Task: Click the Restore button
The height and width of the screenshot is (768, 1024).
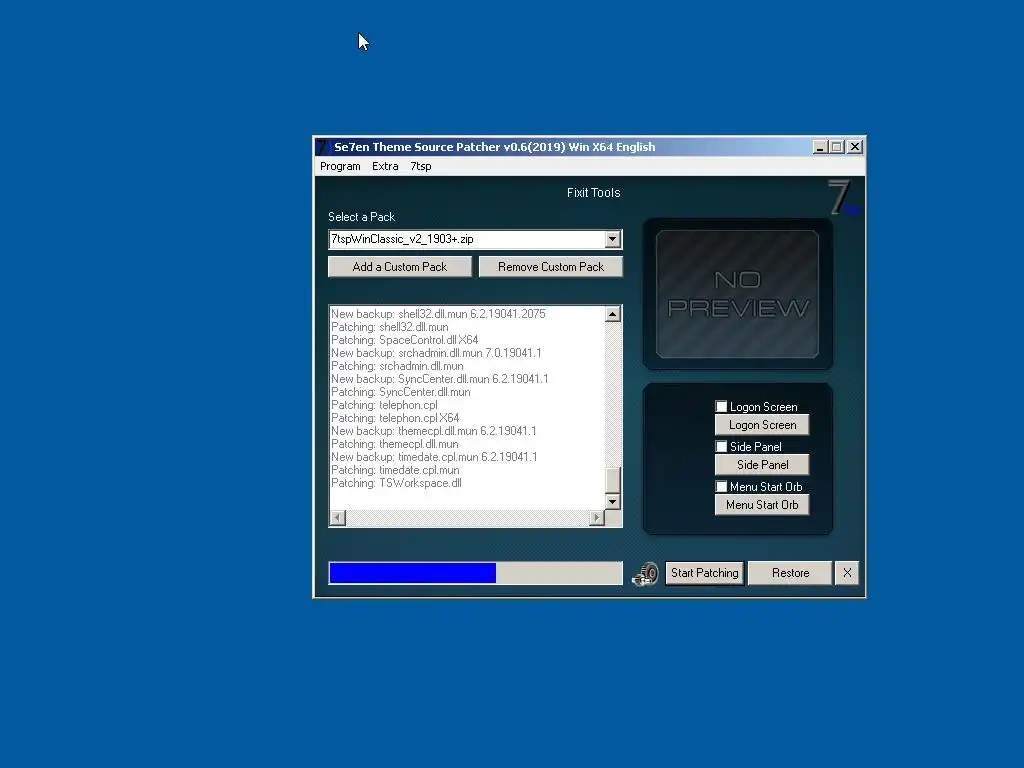Action: 790,573
